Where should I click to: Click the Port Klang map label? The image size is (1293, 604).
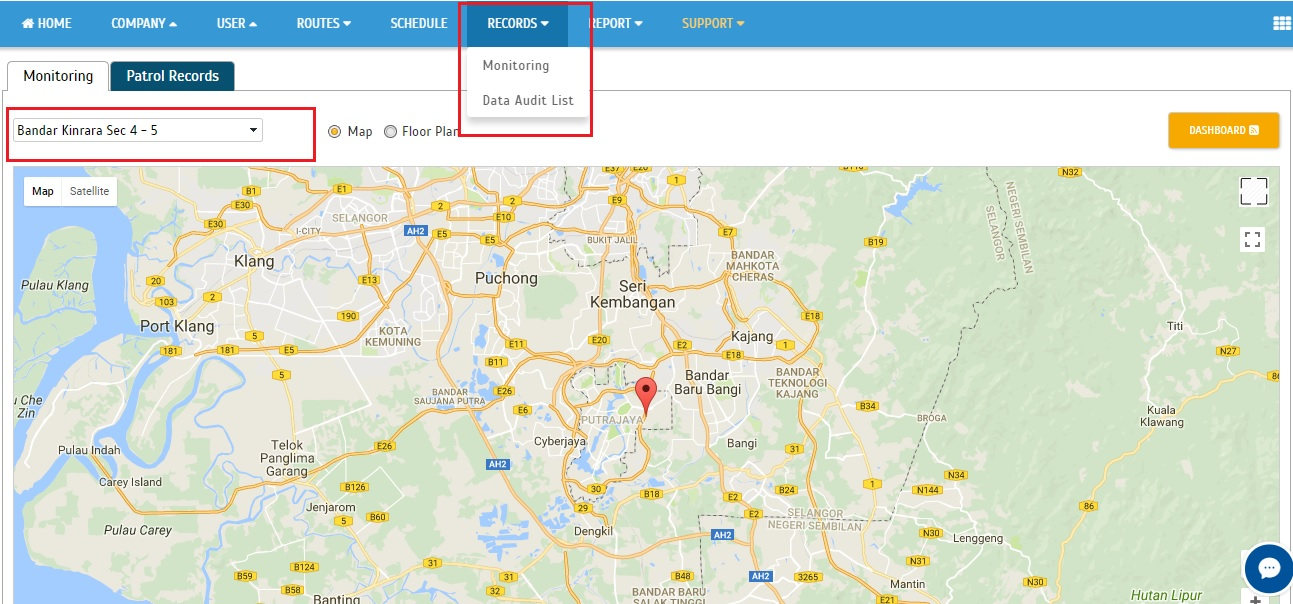pos(177,326)
